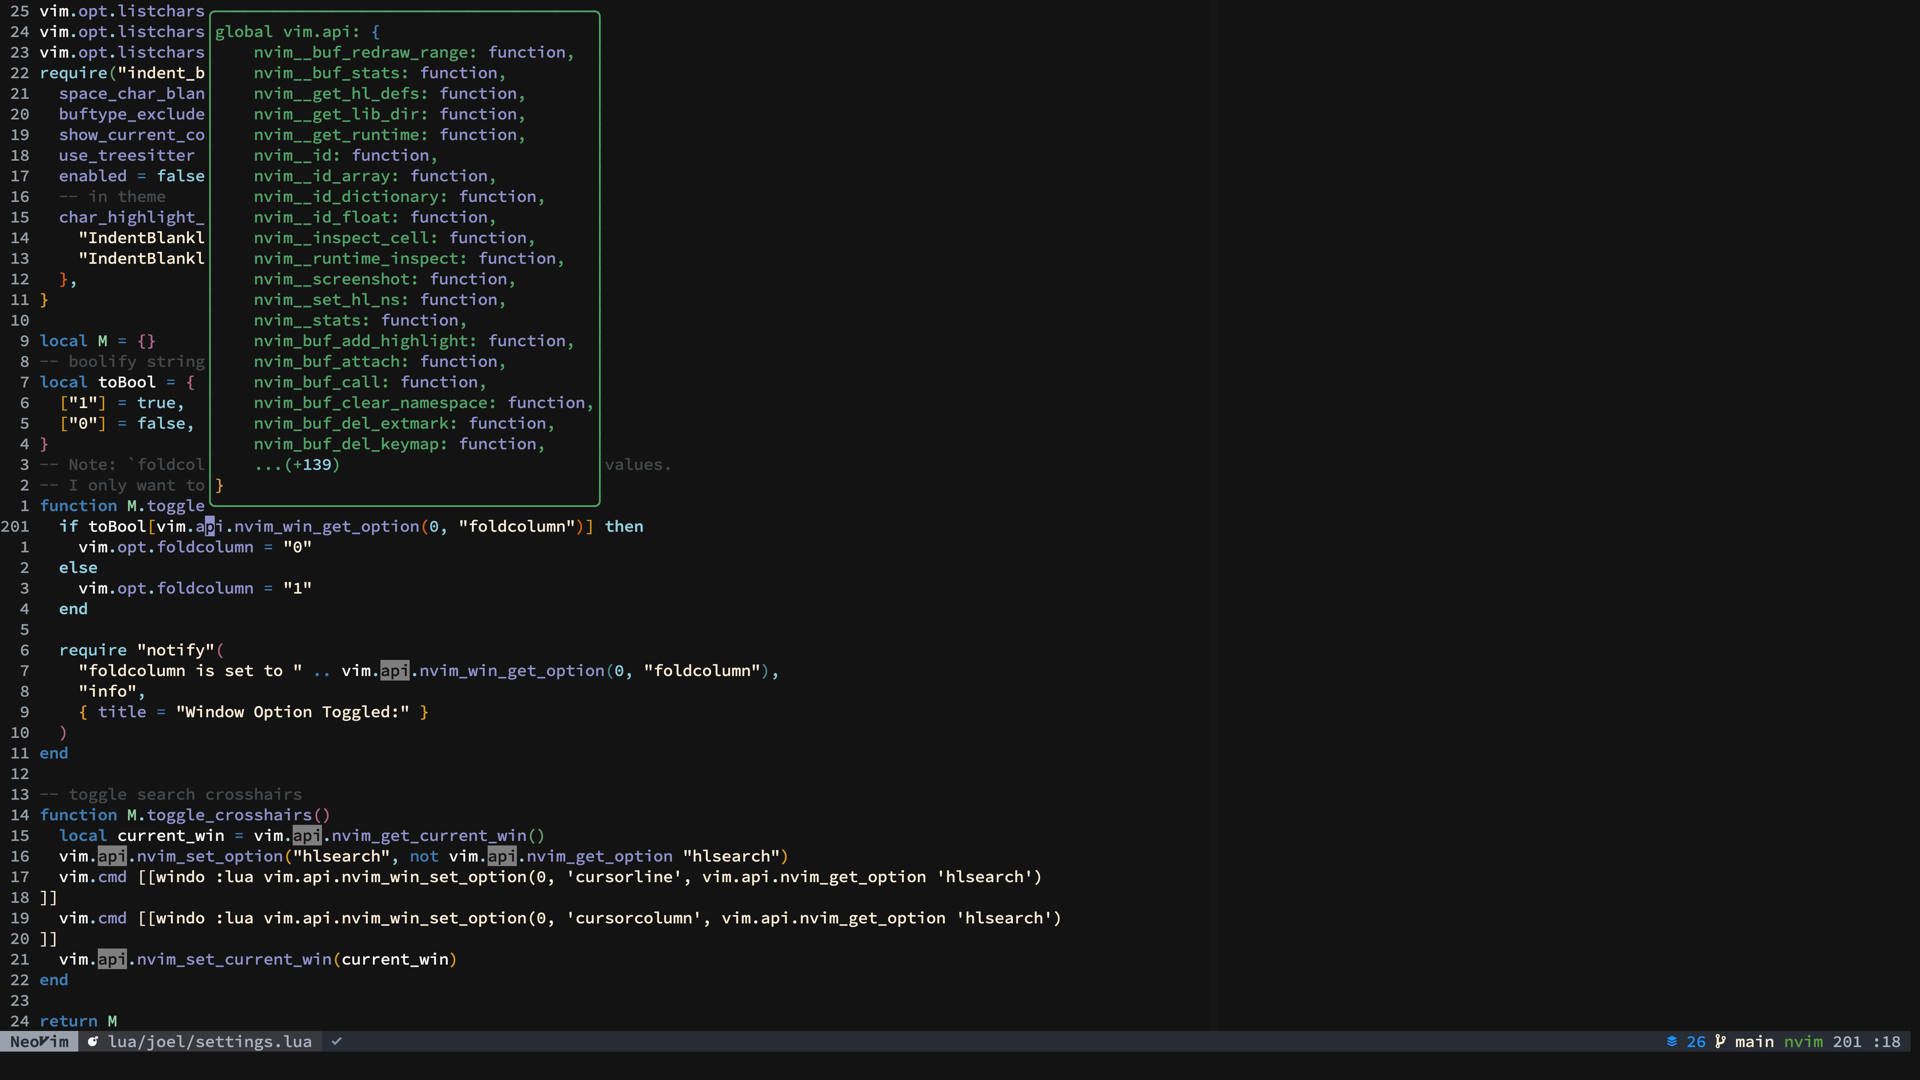Screen dimensions: 1920x1080
Task: Click 'return M' on the last line
Action: [x=78, y=1021]
